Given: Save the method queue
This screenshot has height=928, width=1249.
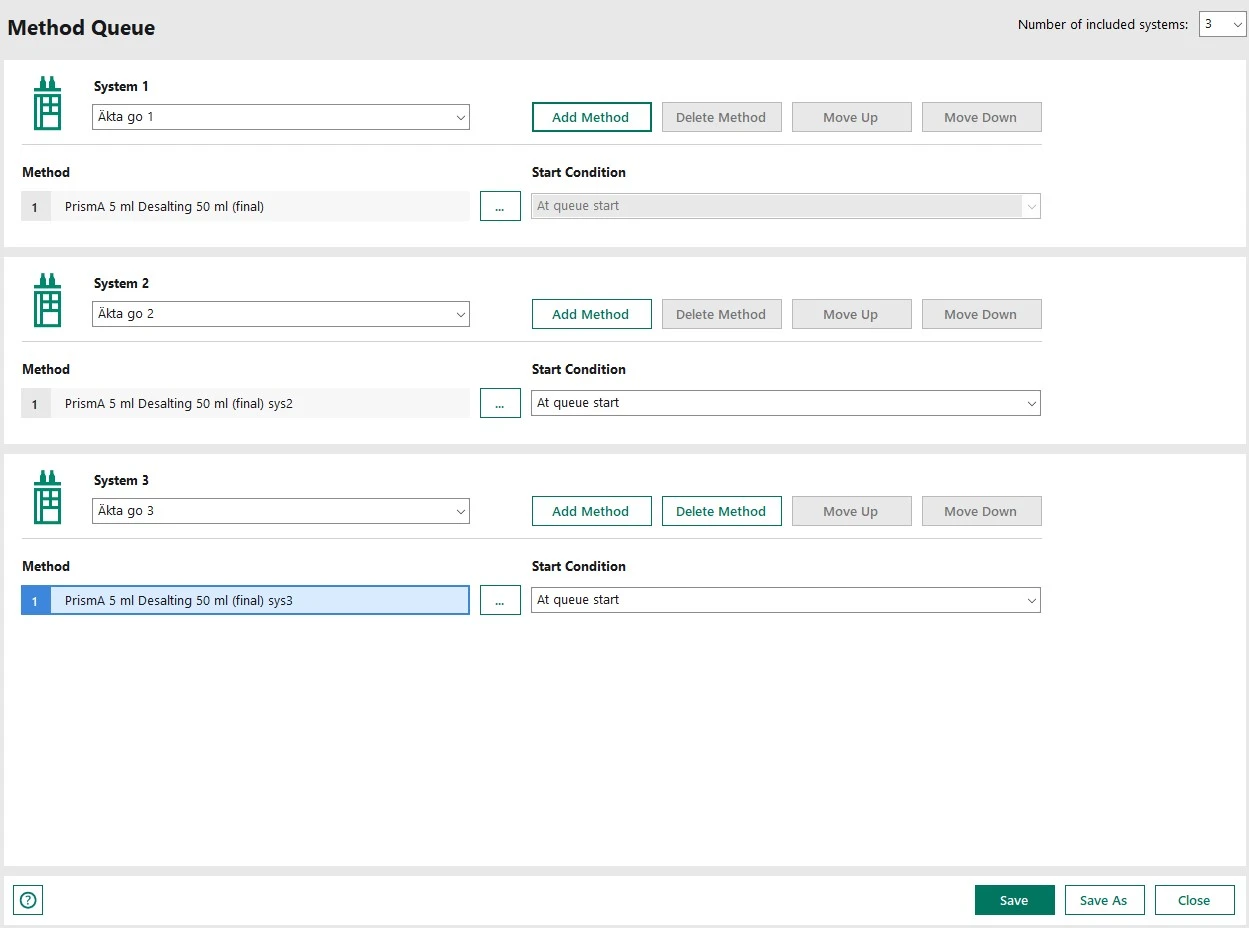Looking at the screenshot, I should (1014, 900).
